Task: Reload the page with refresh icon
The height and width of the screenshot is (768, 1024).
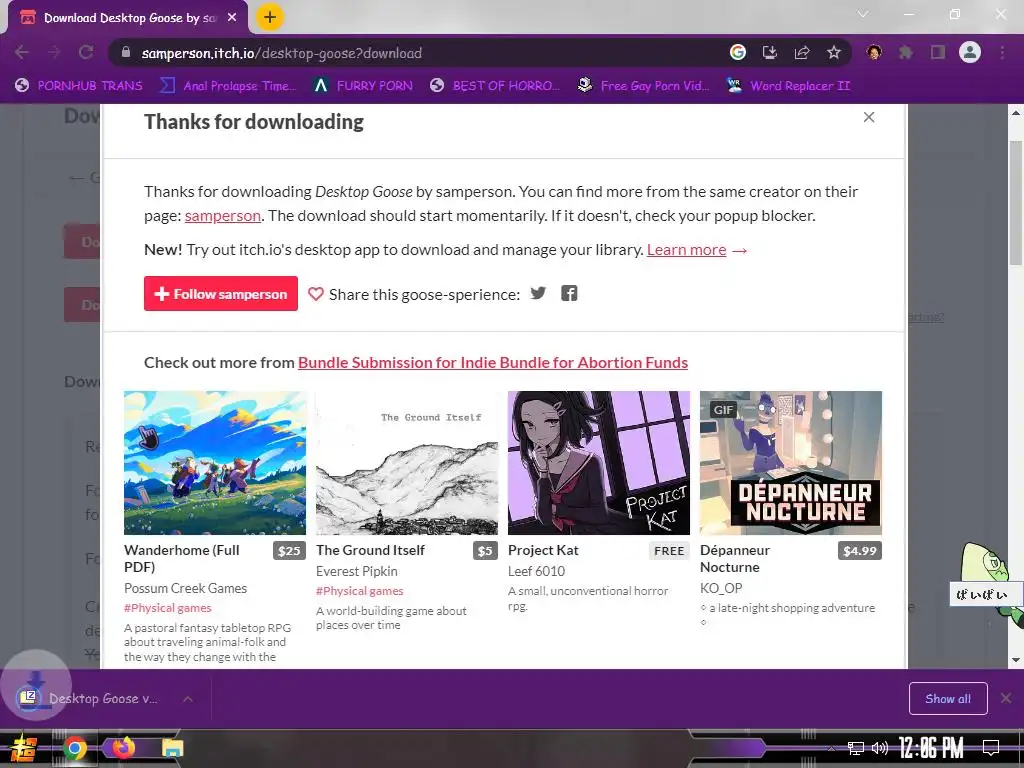Action: point(86,52)
